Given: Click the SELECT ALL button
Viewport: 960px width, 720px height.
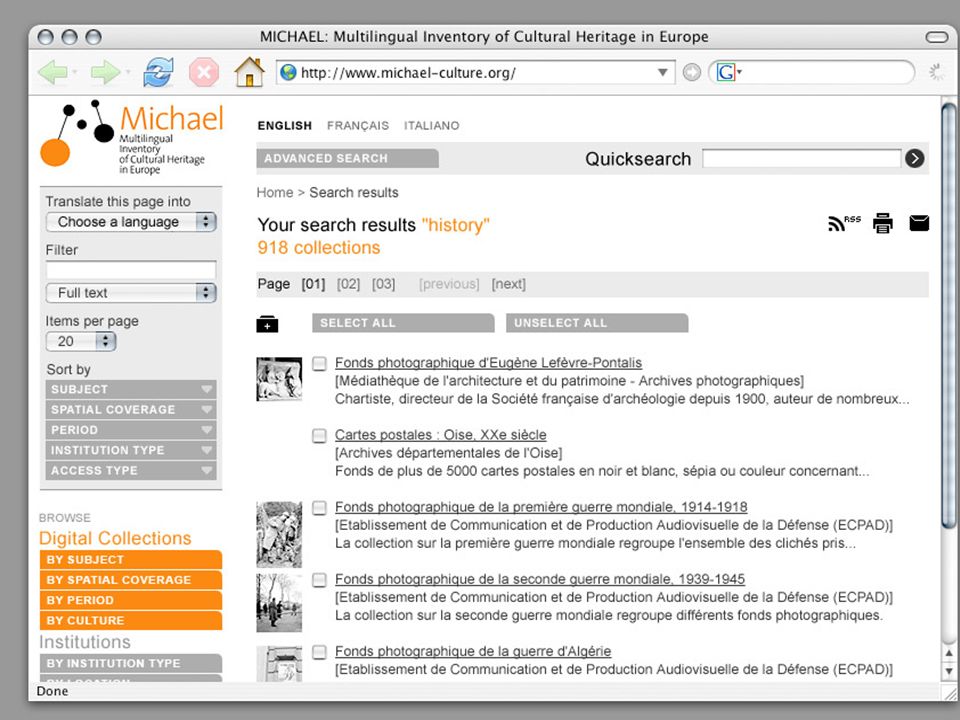Looking at the screenshot, I should point(403,323).
